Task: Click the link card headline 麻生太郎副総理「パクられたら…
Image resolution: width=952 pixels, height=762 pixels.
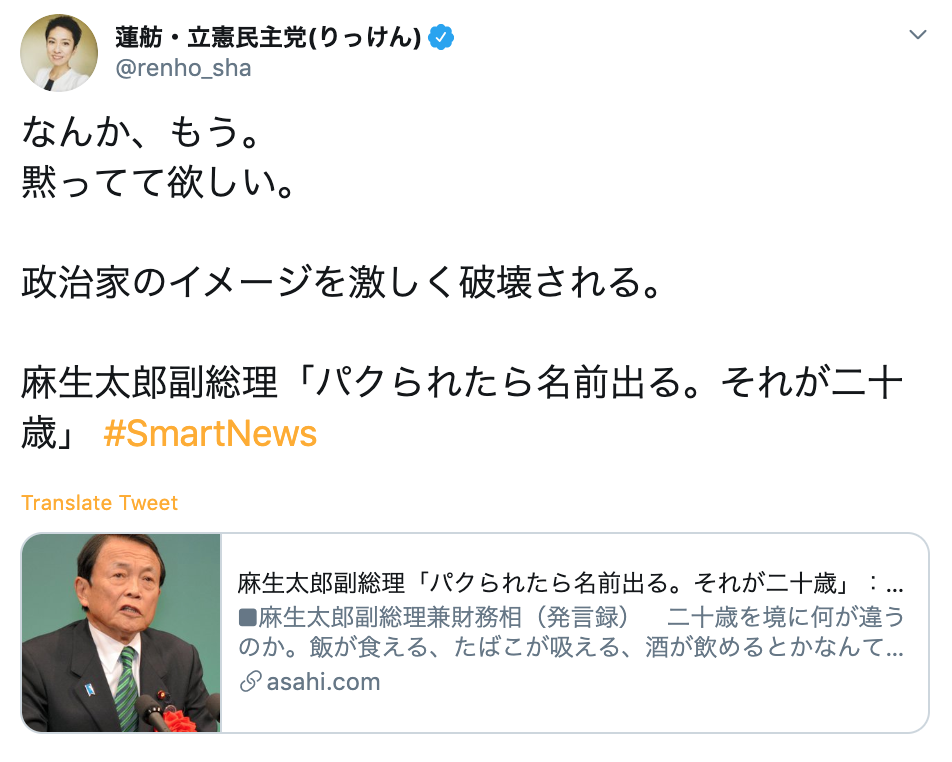Action: [x=570, y=583]
